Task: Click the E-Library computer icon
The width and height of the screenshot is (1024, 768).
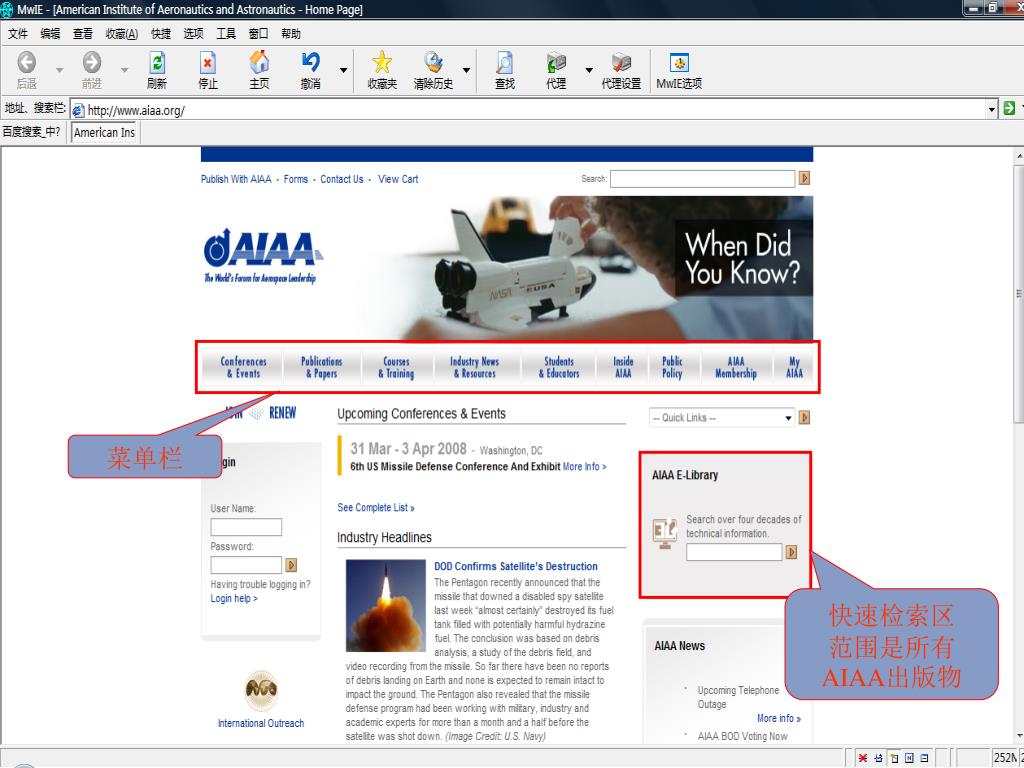Action: pyautogui.click(x=665, y=532)
